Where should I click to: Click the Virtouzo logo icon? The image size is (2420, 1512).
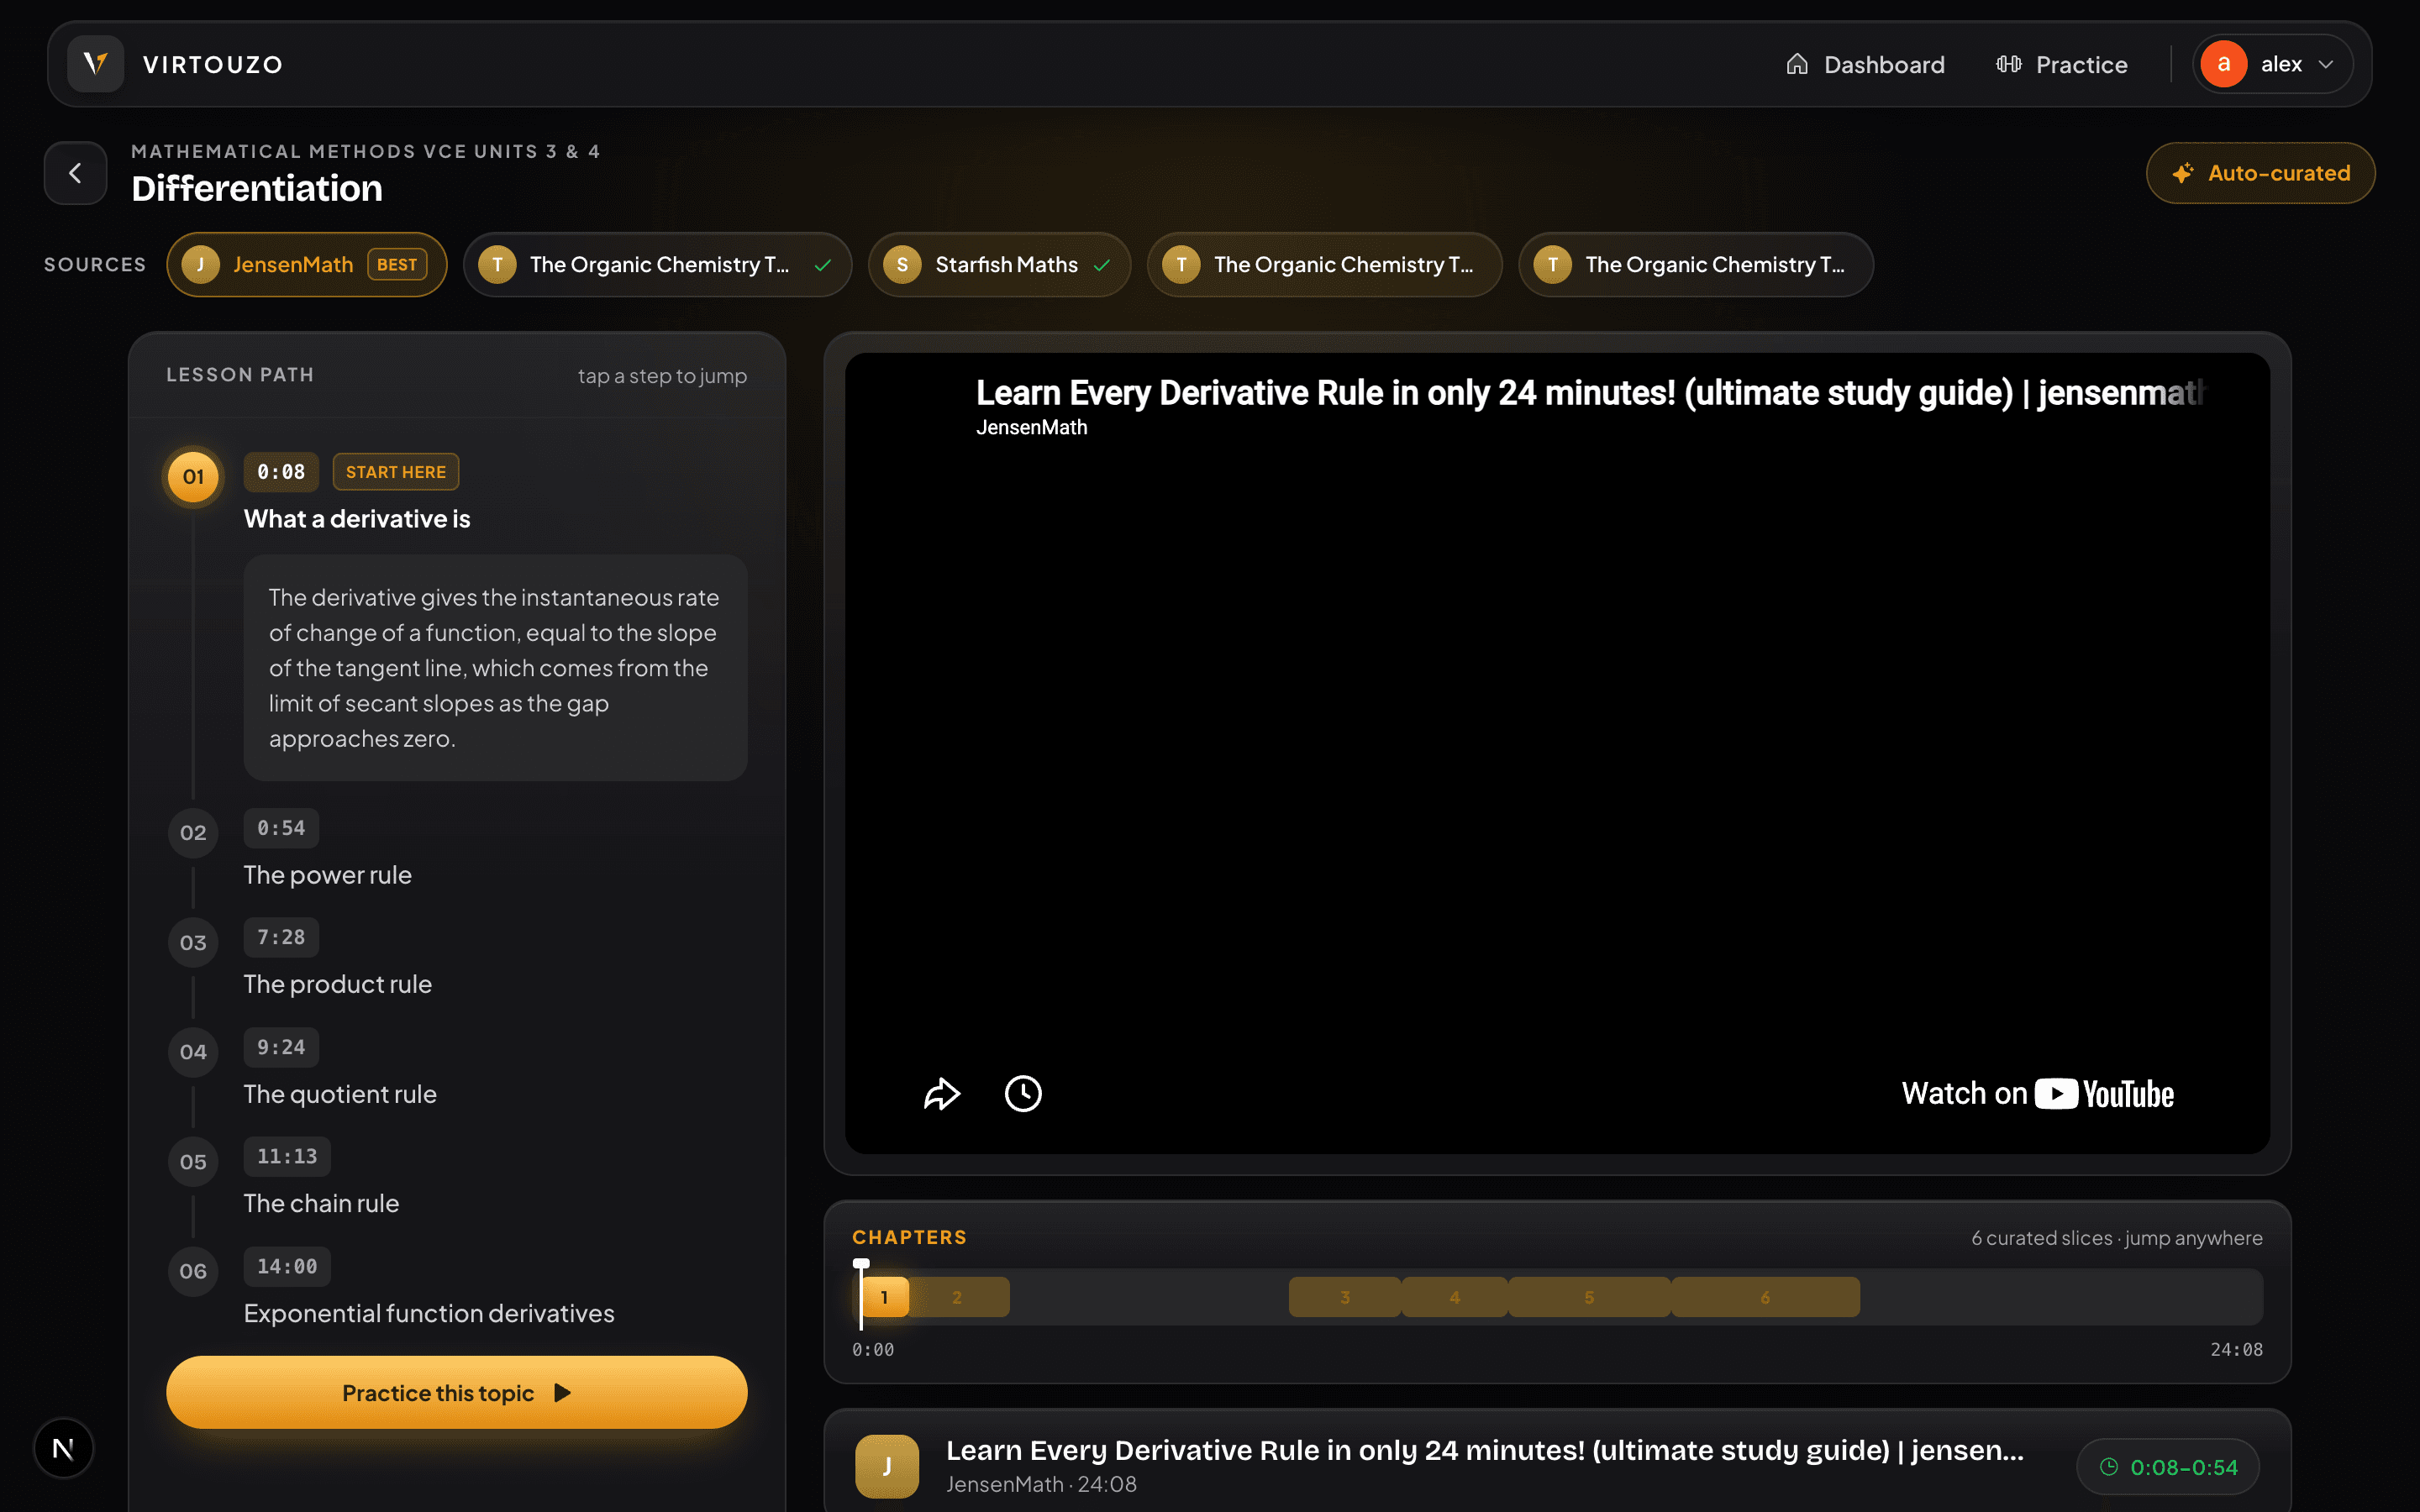(95, 64)
